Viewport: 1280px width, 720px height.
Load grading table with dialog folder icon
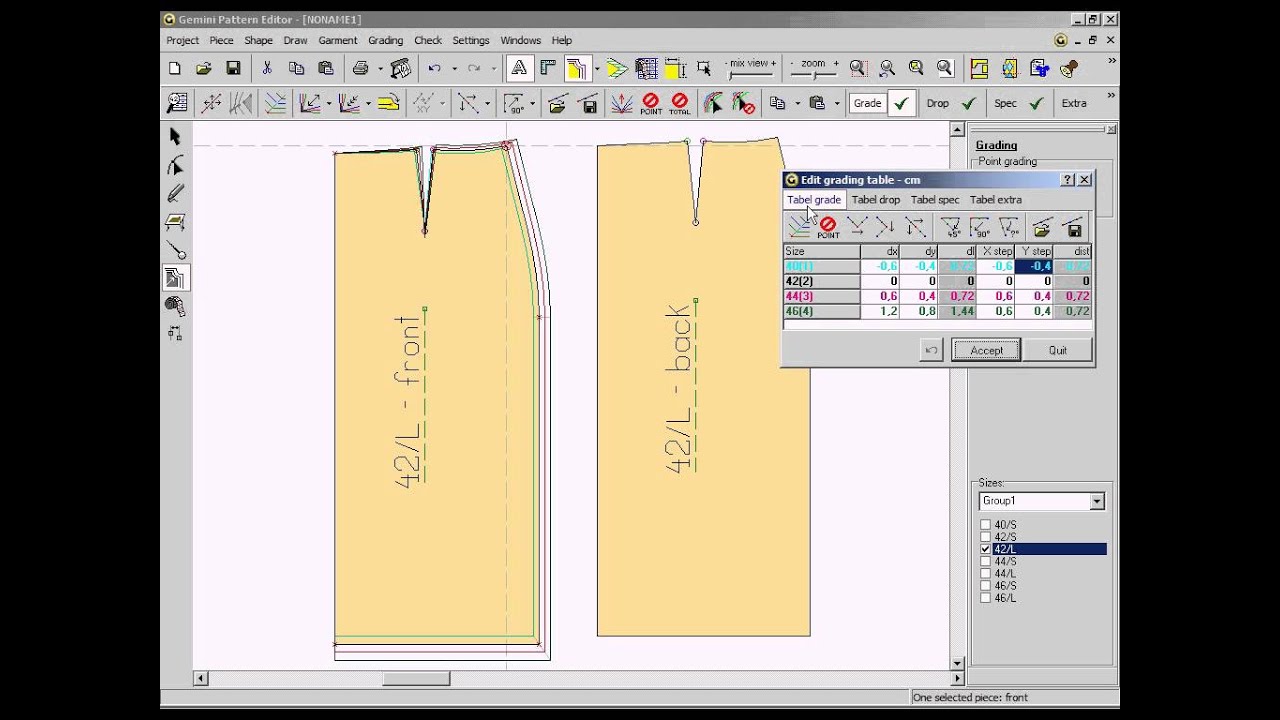(1042, 228)
